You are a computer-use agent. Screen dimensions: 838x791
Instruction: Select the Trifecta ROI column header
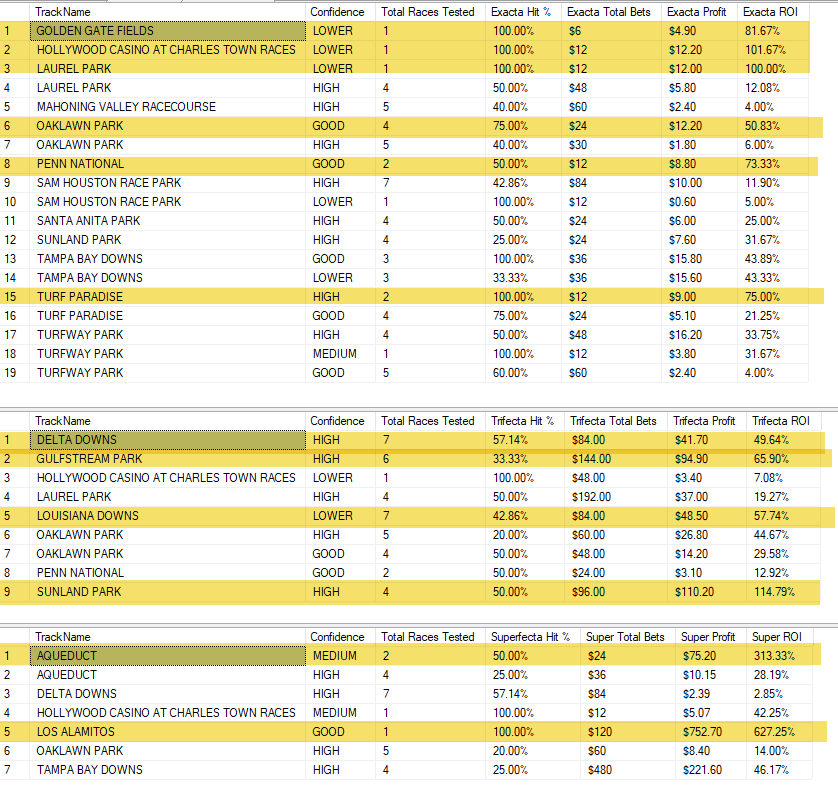[783, 421]
